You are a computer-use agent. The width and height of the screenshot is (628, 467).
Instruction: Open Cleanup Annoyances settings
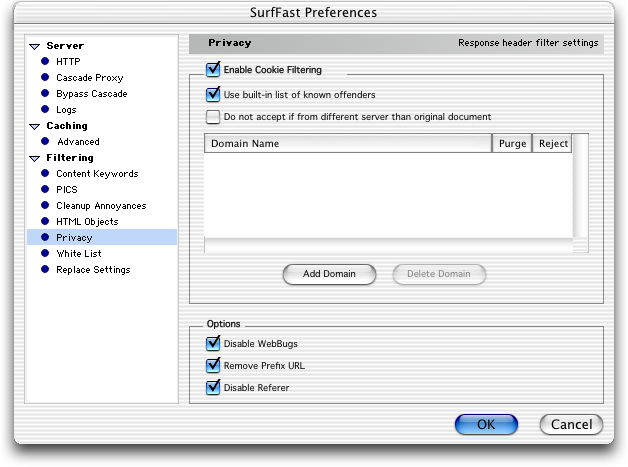101,206
